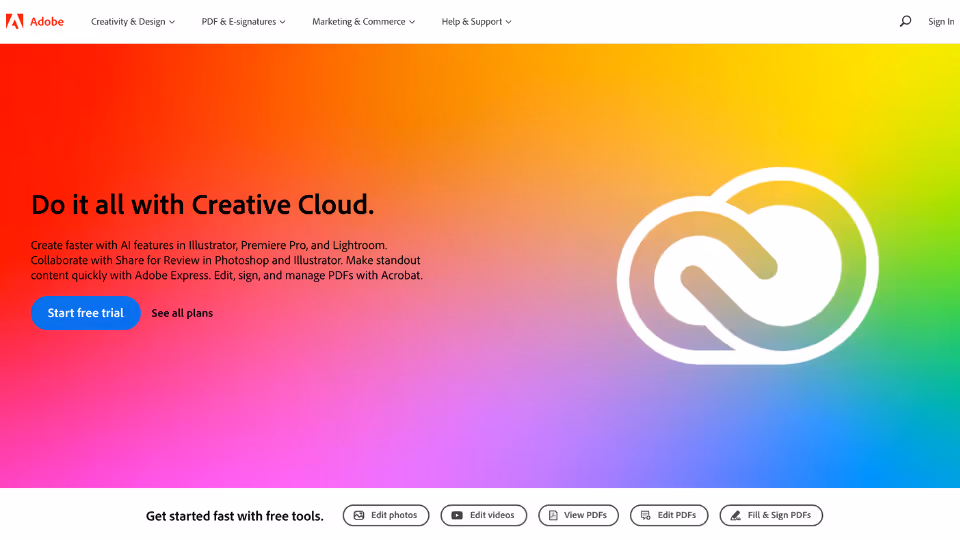
Task: Click the Edit videos button label
Action: [x=492, y=516]
